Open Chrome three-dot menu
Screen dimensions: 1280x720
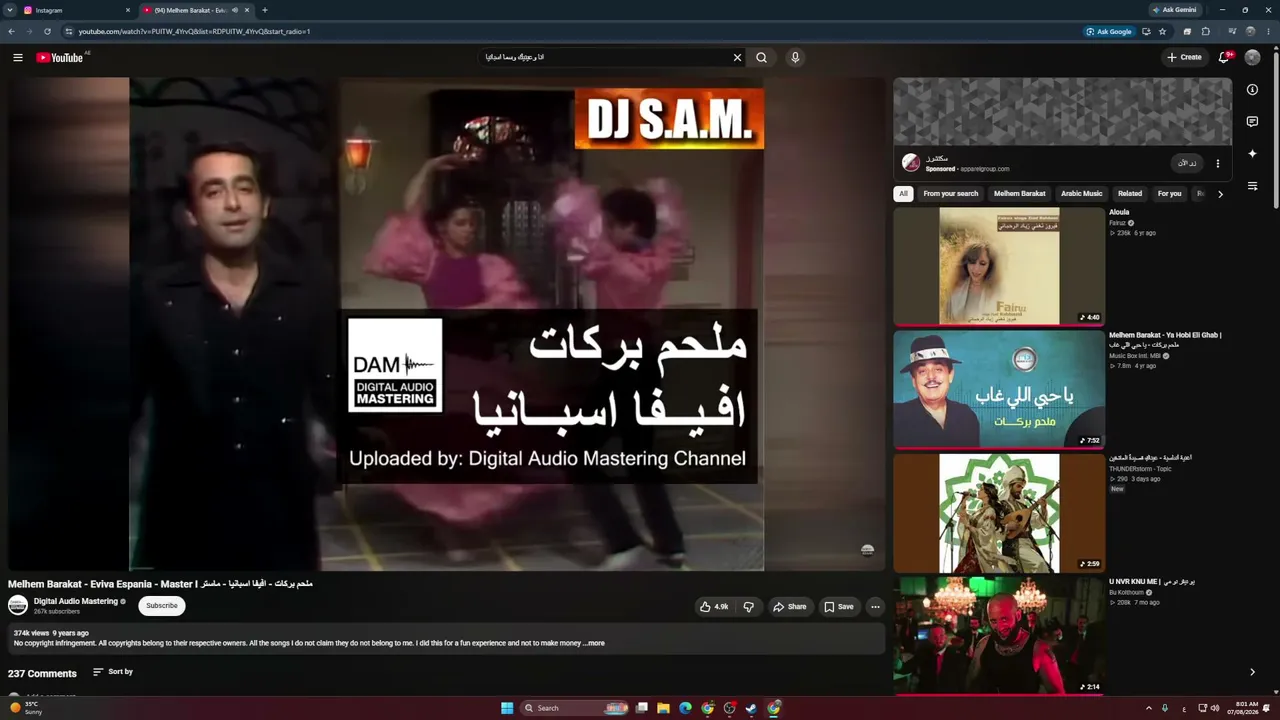click(x=1267, y=31)
